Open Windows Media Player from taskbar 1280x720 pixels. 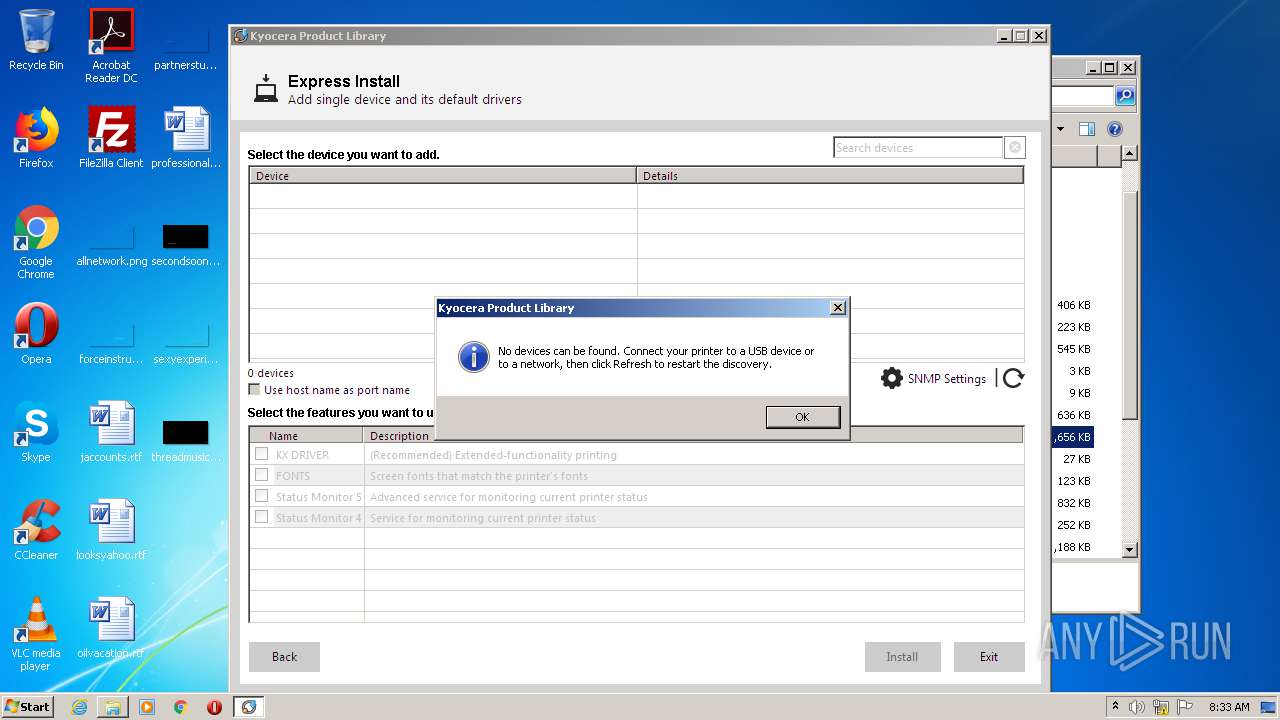click(x=147, y=707)
